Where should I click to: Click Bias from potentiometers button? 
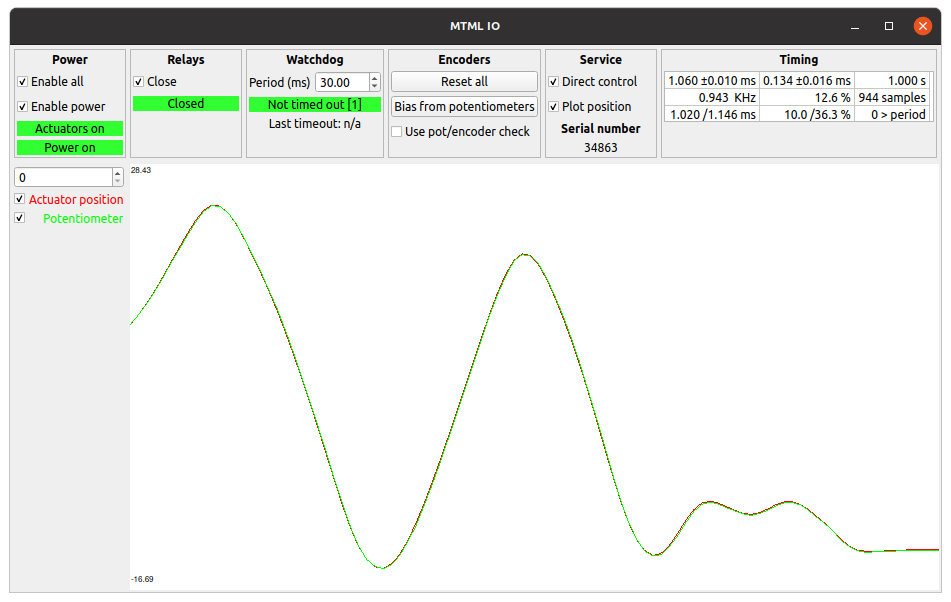coord(464,106)
